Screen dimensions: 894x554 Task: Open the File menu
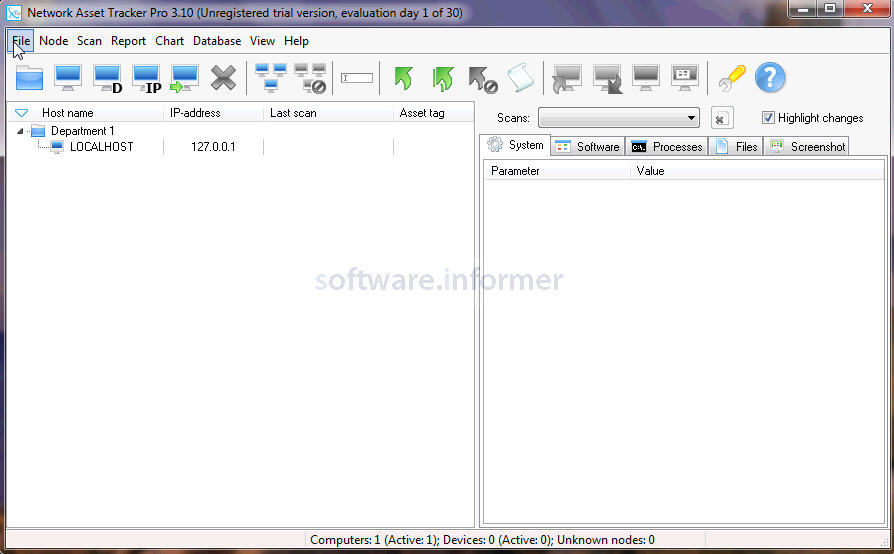coord(21,41)
